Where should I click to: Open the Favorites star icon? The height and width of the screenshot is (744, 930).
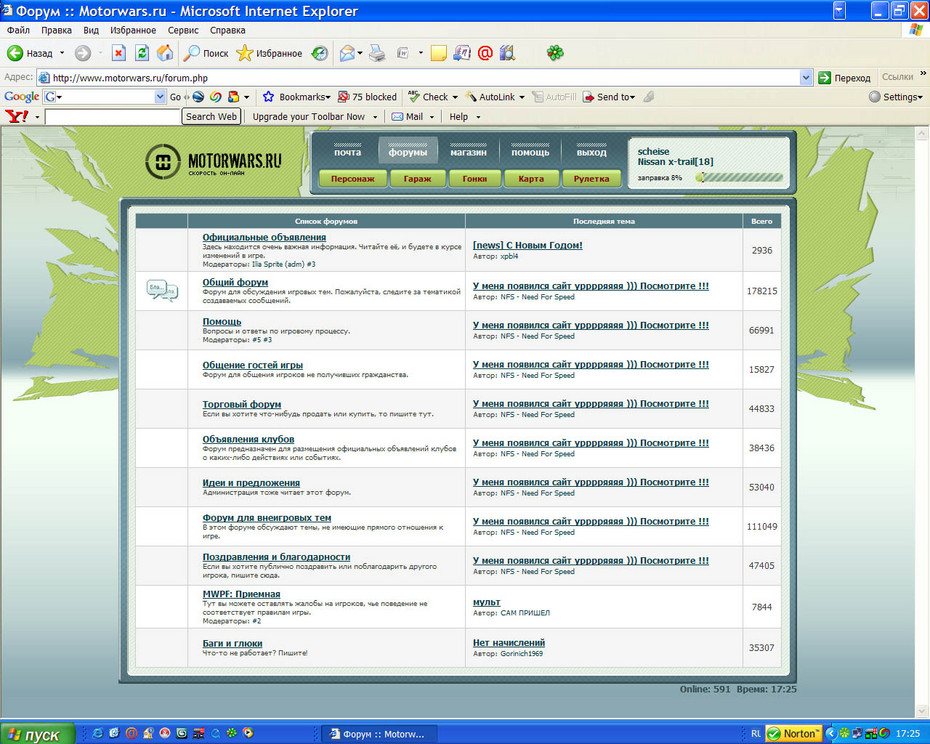[x=244, y=53]
